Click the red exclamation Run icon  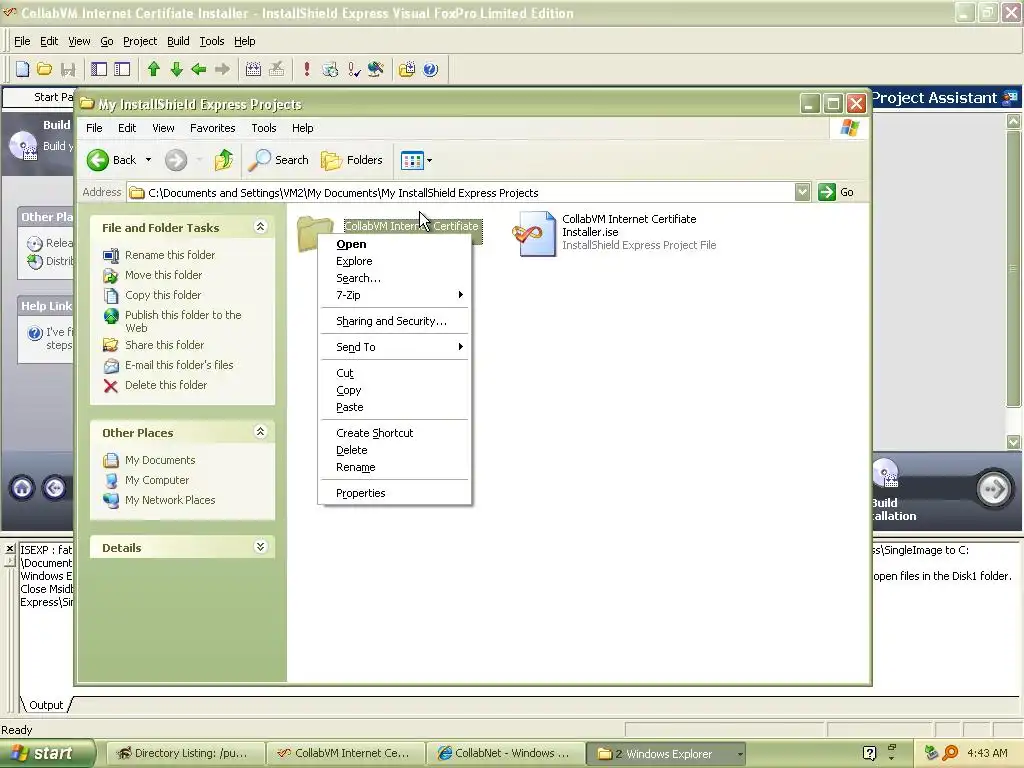click(307, 69)
